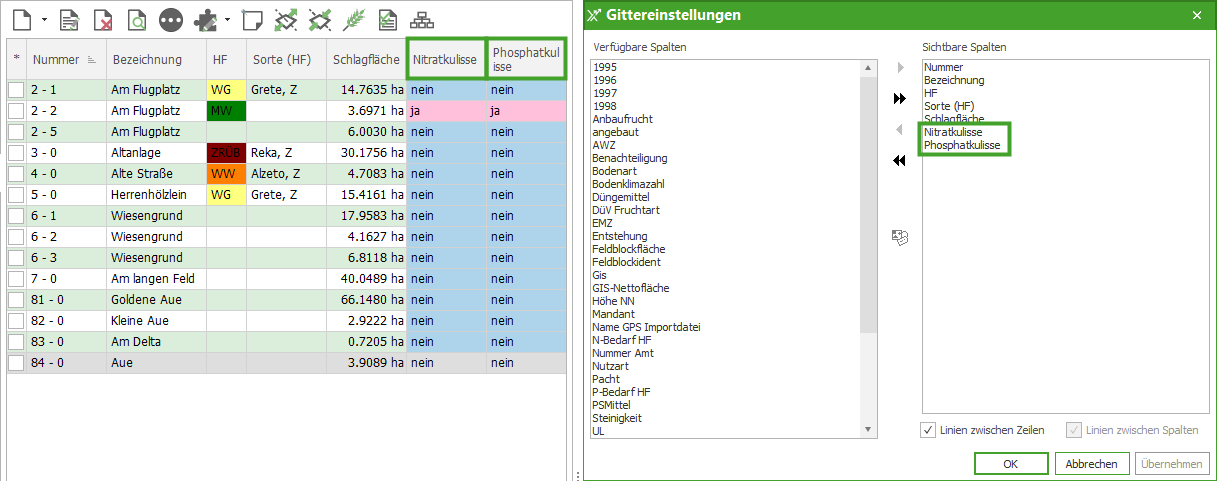Click the hierarchy structure icon in toolbar
The height and width of the screenshot is (481, 1217).
(422, 19)
